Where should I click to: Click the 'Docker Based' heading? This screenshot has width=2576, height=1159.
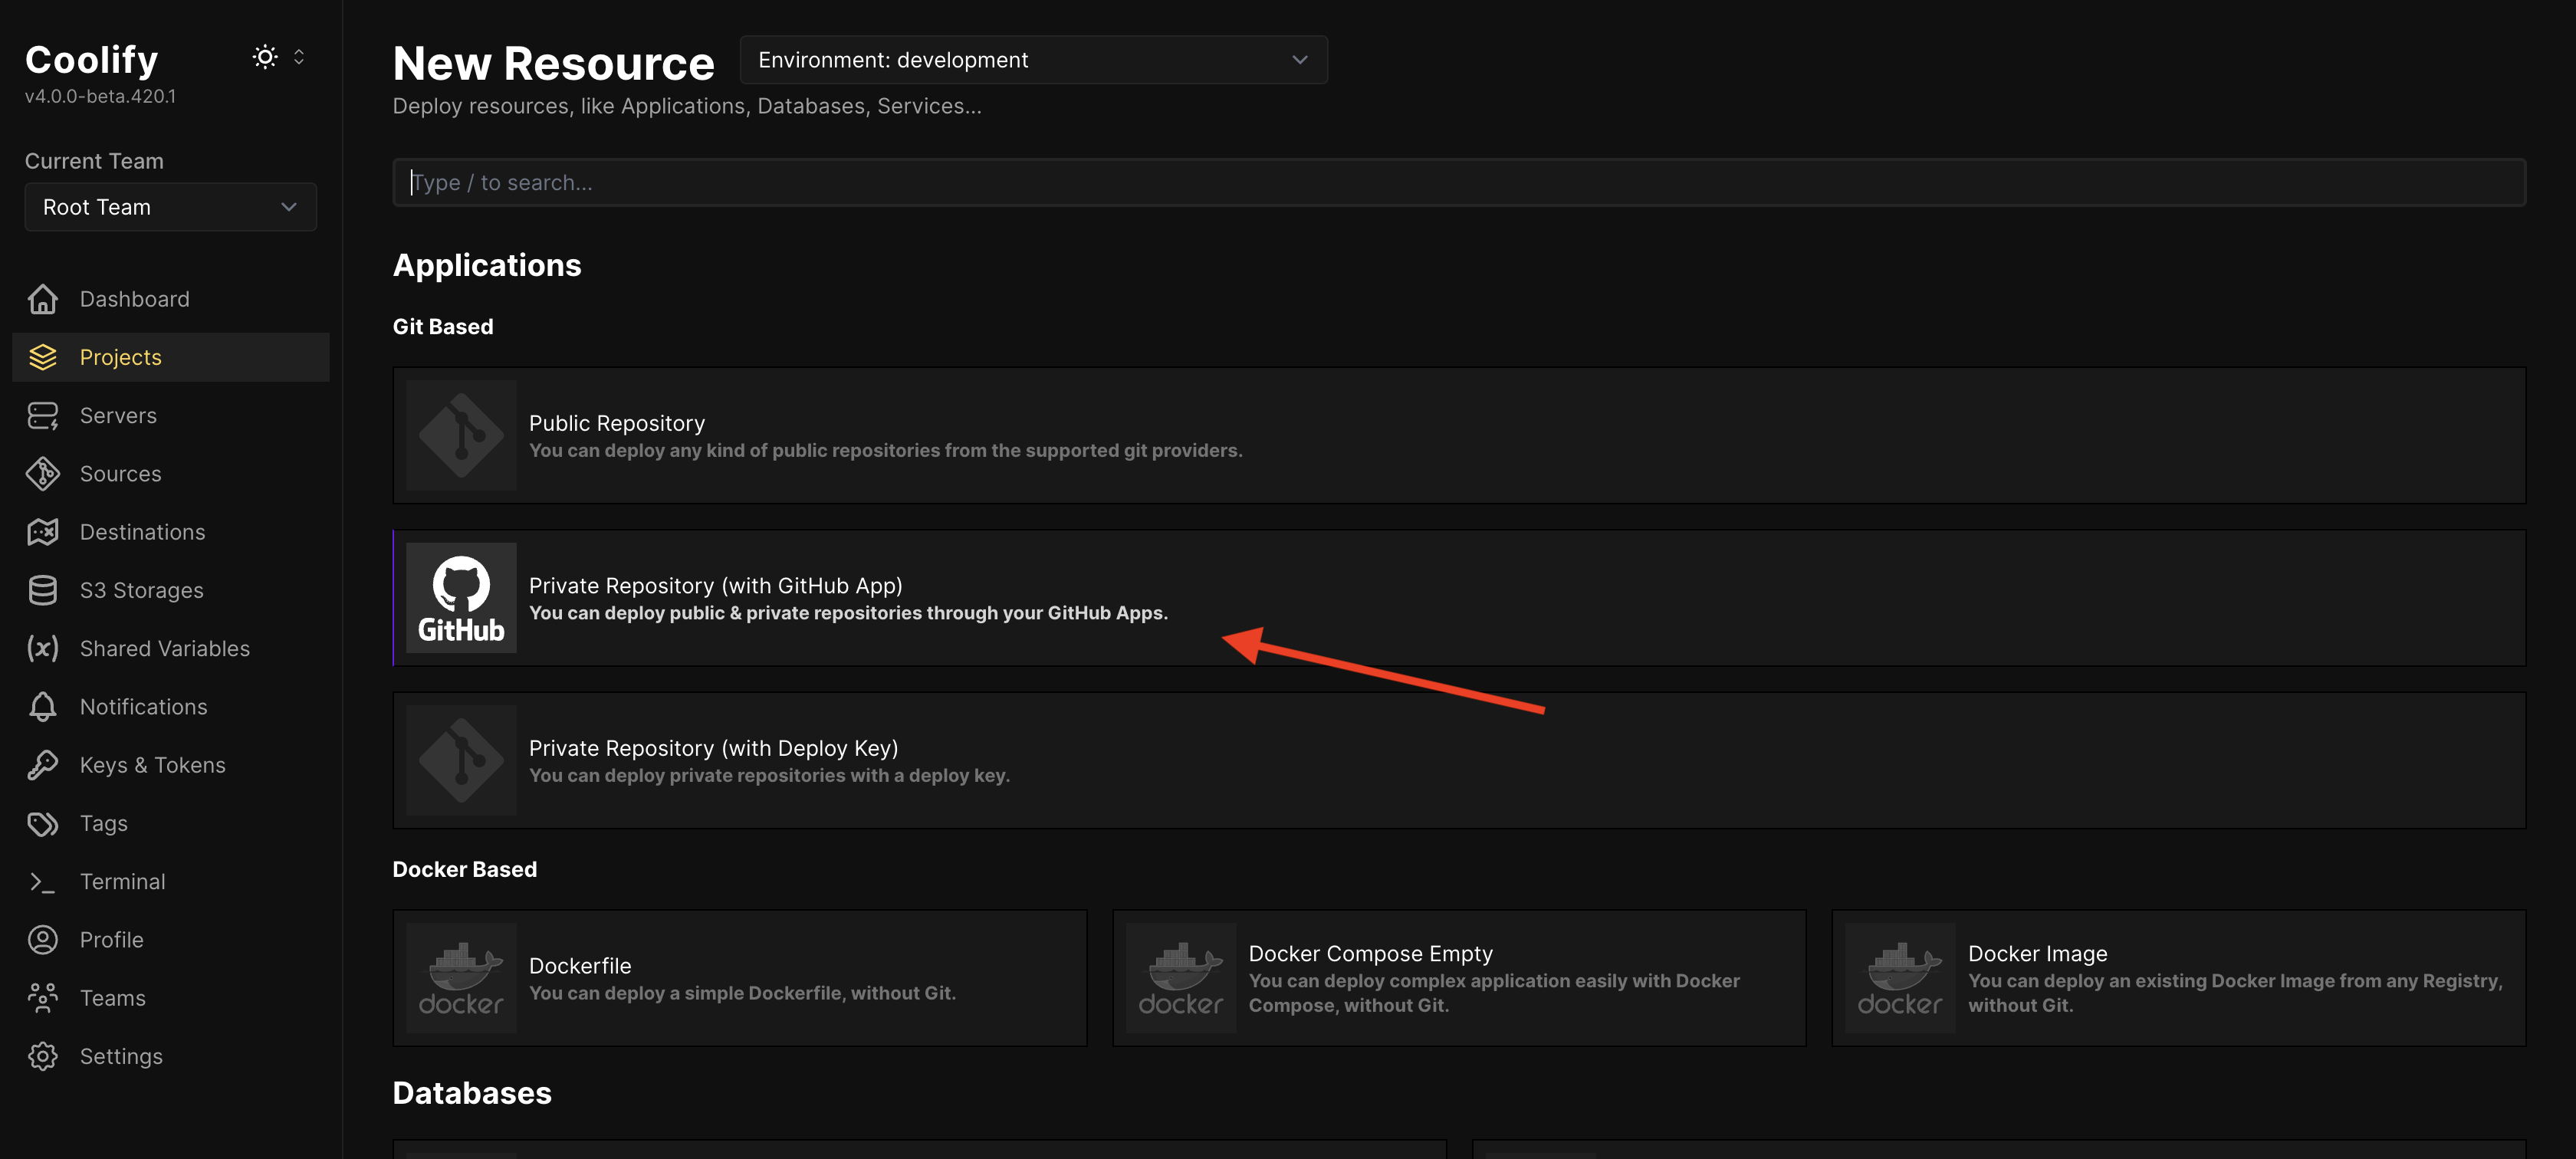(x=465, y=869)
